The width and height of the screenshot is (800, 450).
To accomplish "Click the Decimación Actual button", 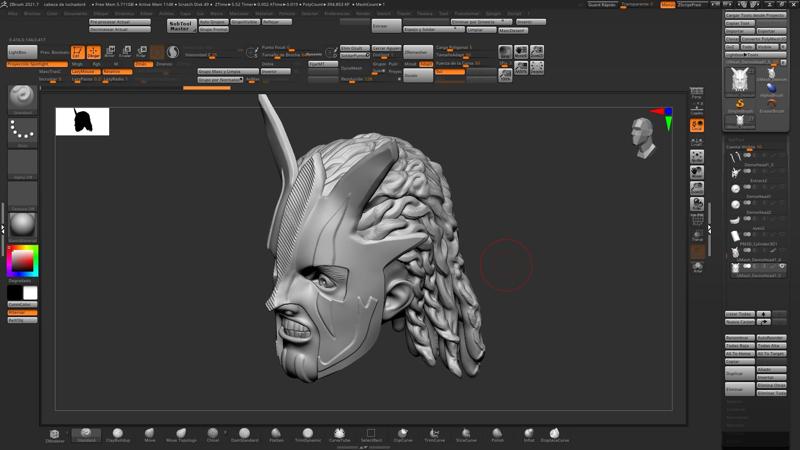I will pos(119,30).
